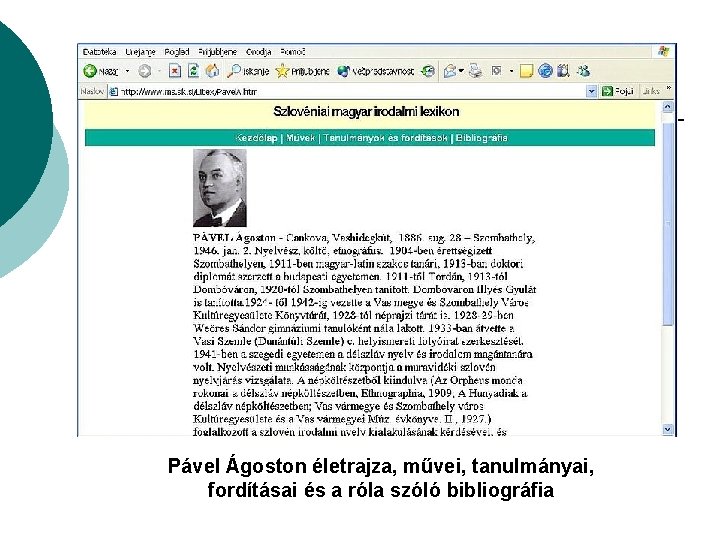Click the blue globe toolbar icon
The height and width of the screenshot is (540, 720).
(545, 71)
